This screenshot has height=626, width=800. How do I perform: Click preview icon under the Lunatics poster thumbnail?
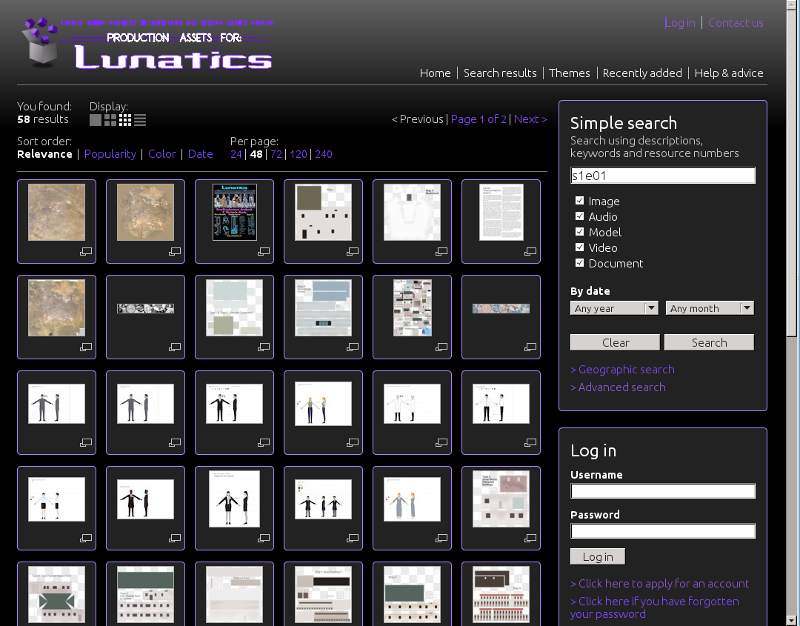pyautogui.click(x=264, y=252)
